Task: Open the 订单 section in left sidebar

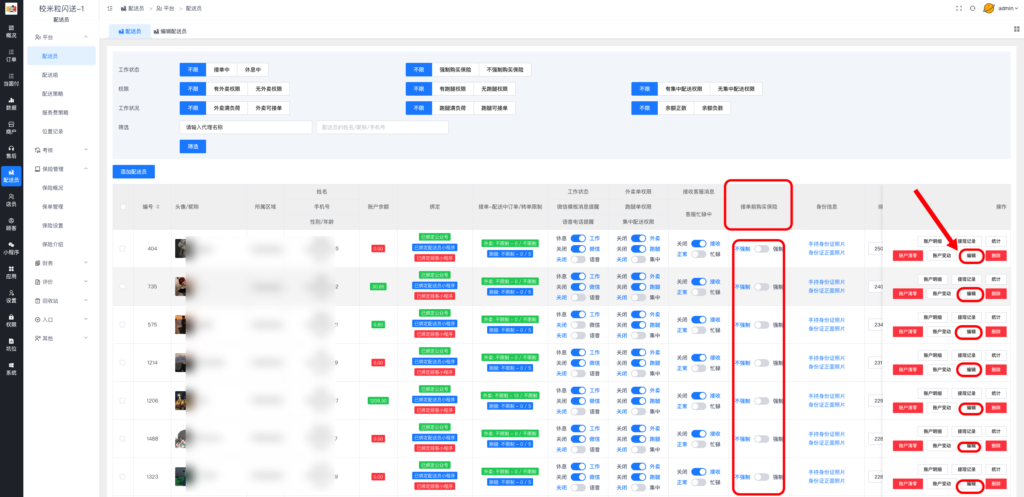Action: pyautogui.click(x=11, y=56)
